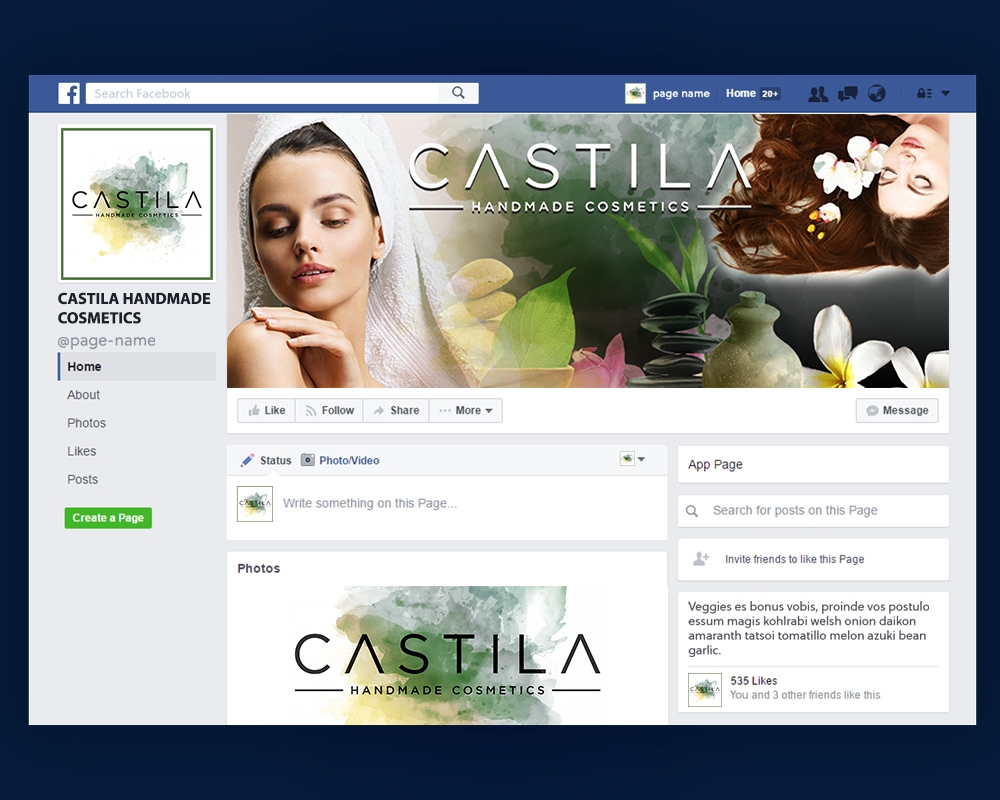Open the More dropdown menu
The image size is (1000, 800).
(x=465, y=410)
